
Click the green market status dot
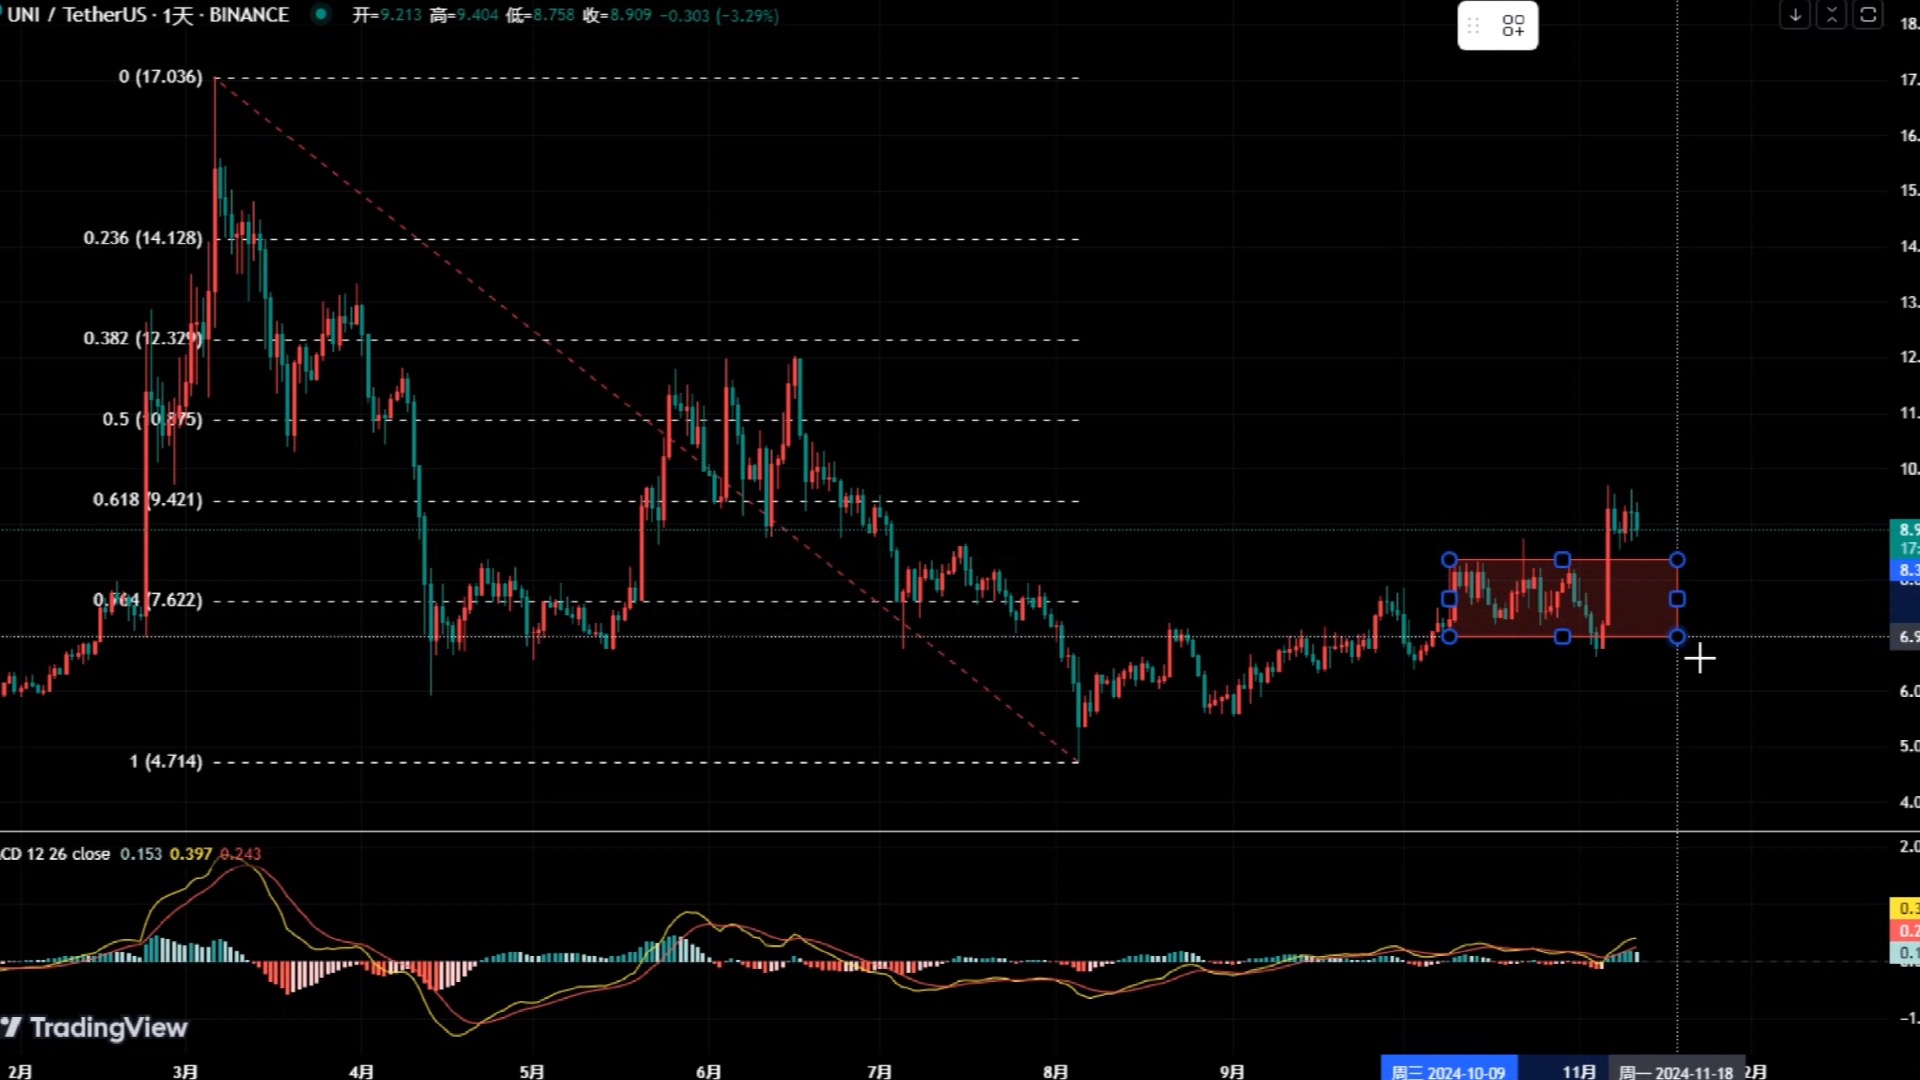tap(319, 15)
